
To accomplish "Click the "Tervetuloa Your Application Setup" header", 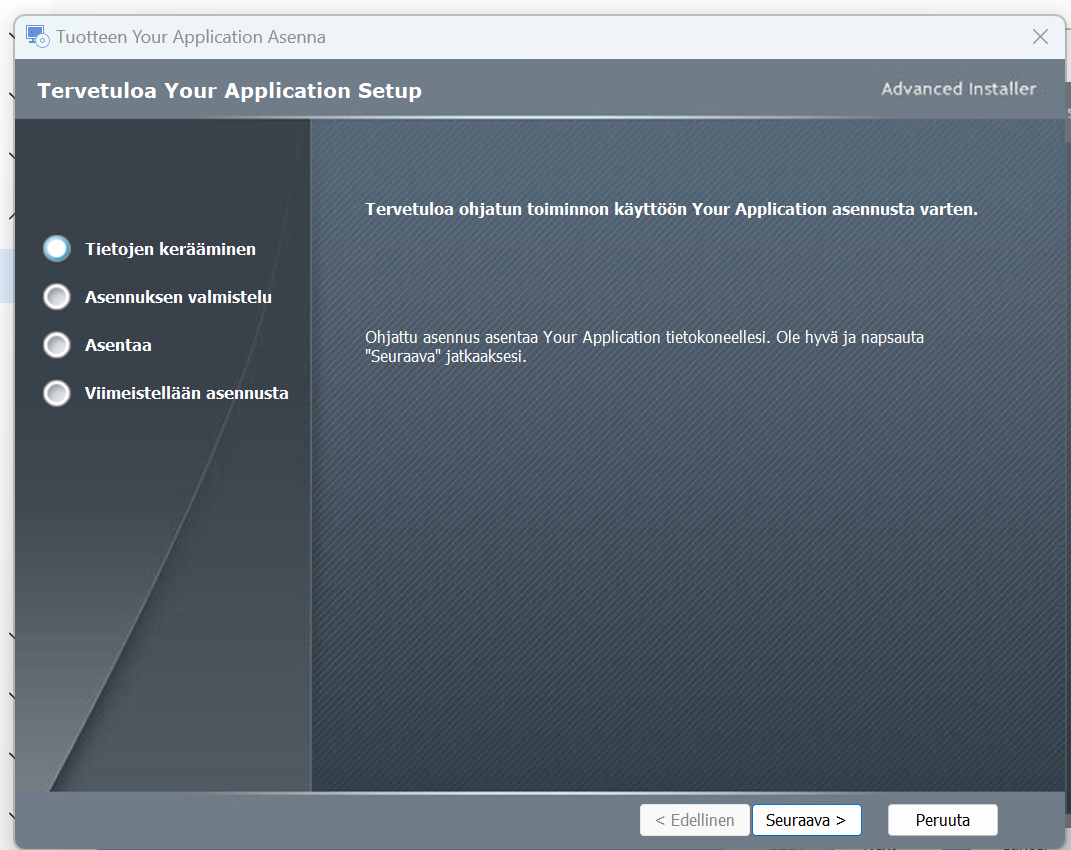I will pos(229,91).
